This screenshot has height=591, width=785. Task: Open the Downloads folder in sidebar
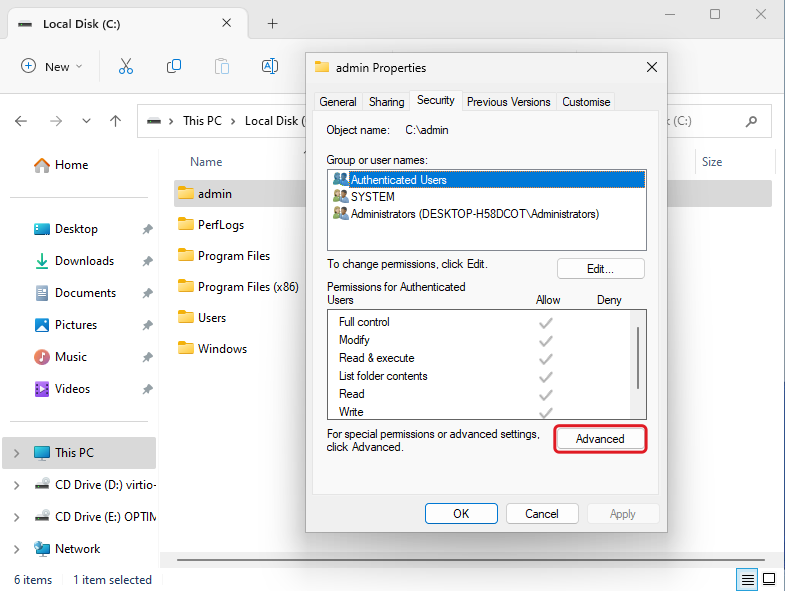pyautogui.click(x=84, y=261)
